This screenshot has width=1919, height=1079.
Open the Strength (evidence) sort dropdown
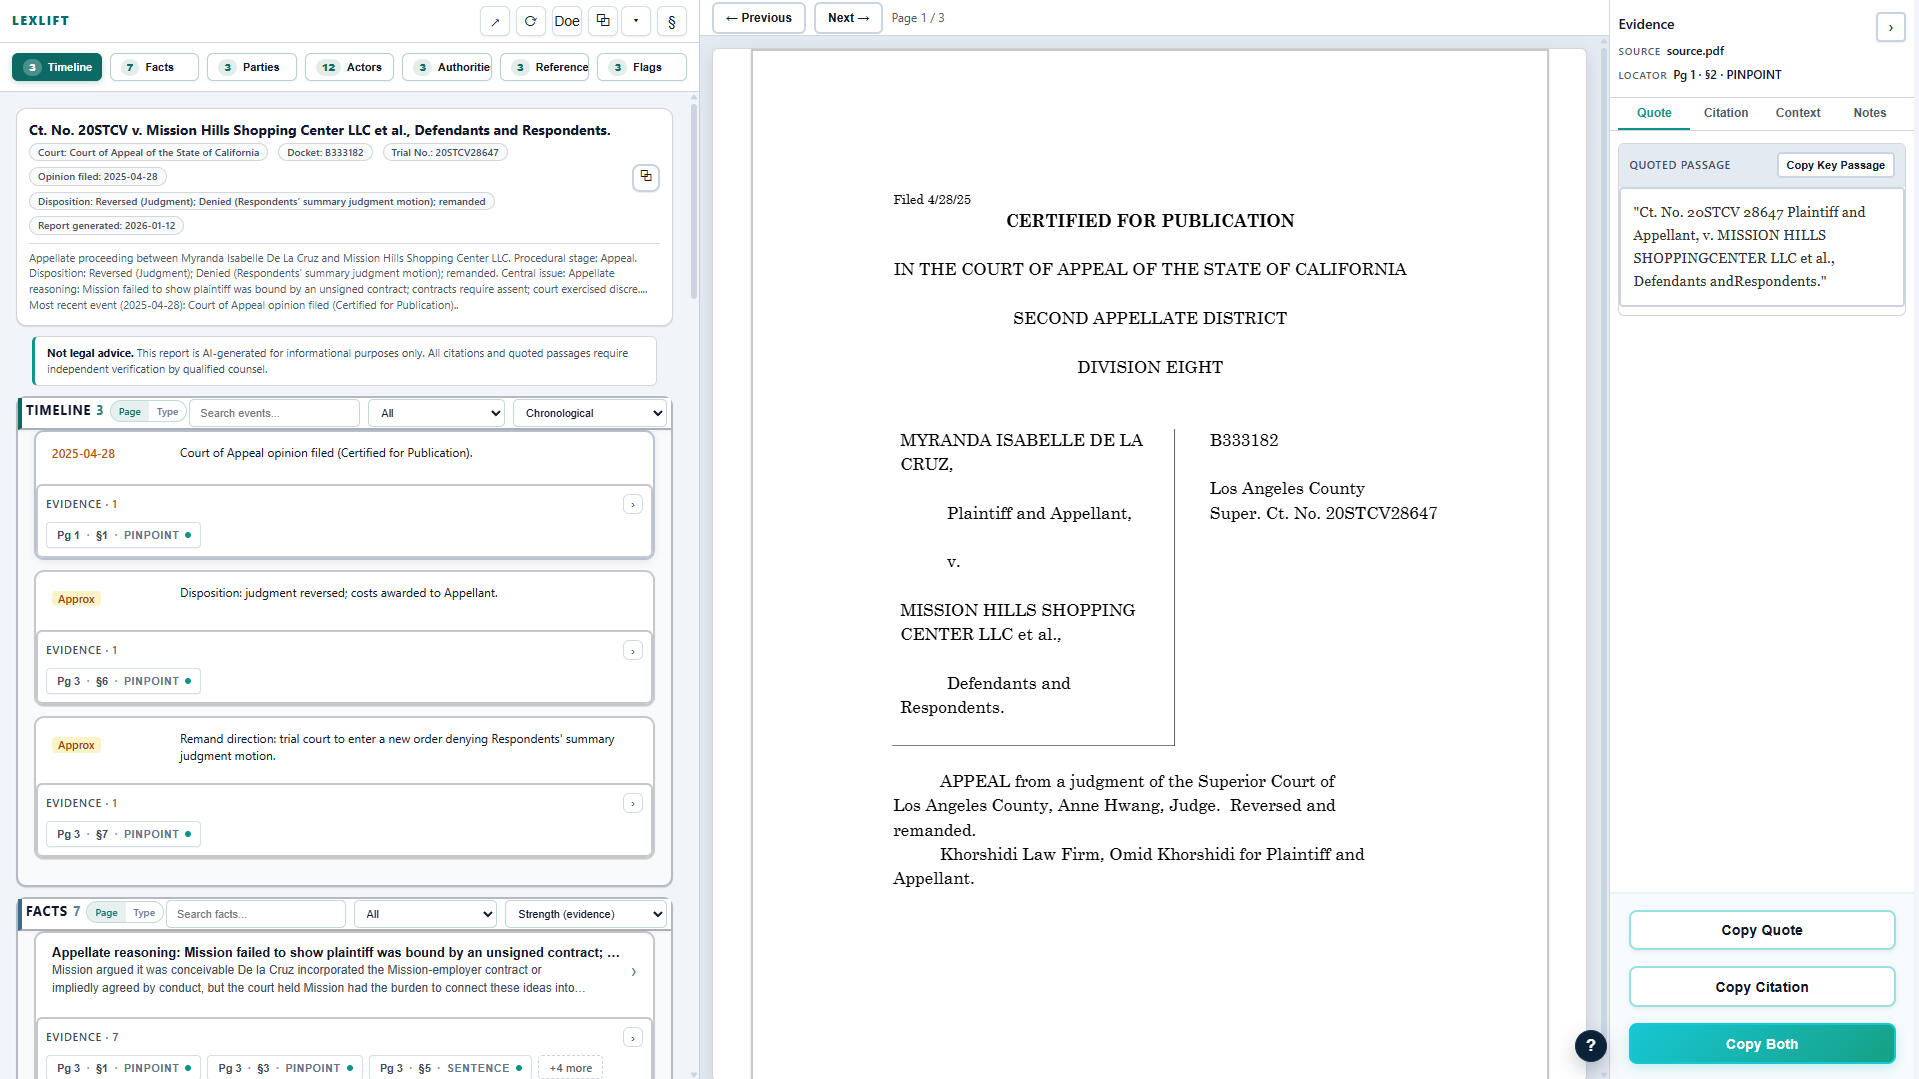coord(586,914)
